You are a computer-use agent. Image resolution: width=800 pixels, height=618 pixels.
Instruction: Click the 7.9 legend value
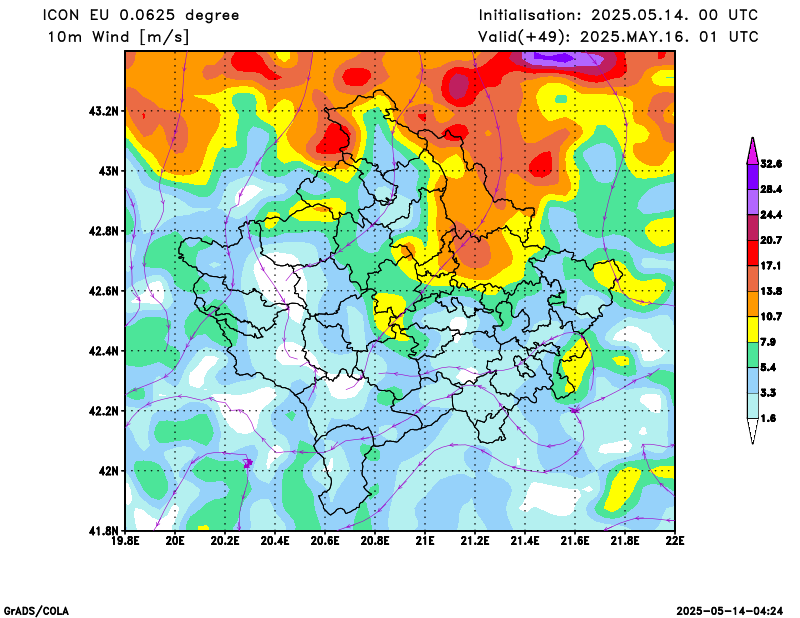click(x=768, y=342)
